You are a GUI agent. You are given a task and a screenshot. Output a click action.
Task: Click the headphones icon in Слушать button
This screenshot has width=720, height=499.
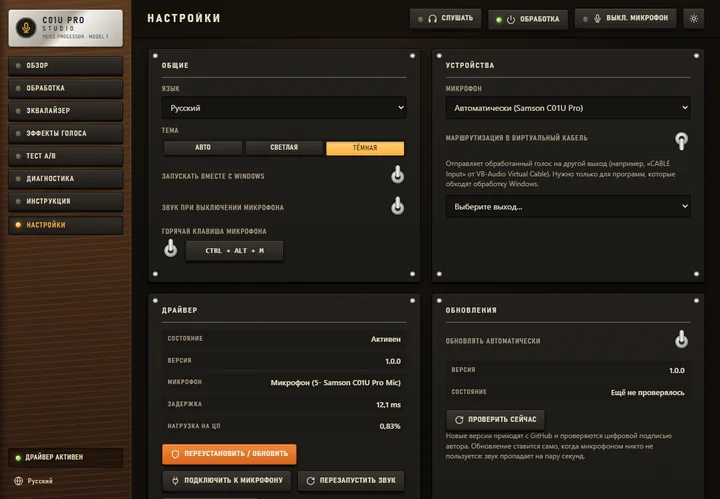click(432, 19)
